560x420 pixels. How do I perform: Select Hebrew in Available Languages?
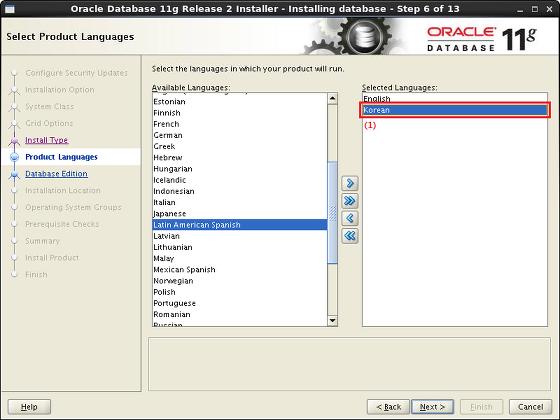[240, 158]
